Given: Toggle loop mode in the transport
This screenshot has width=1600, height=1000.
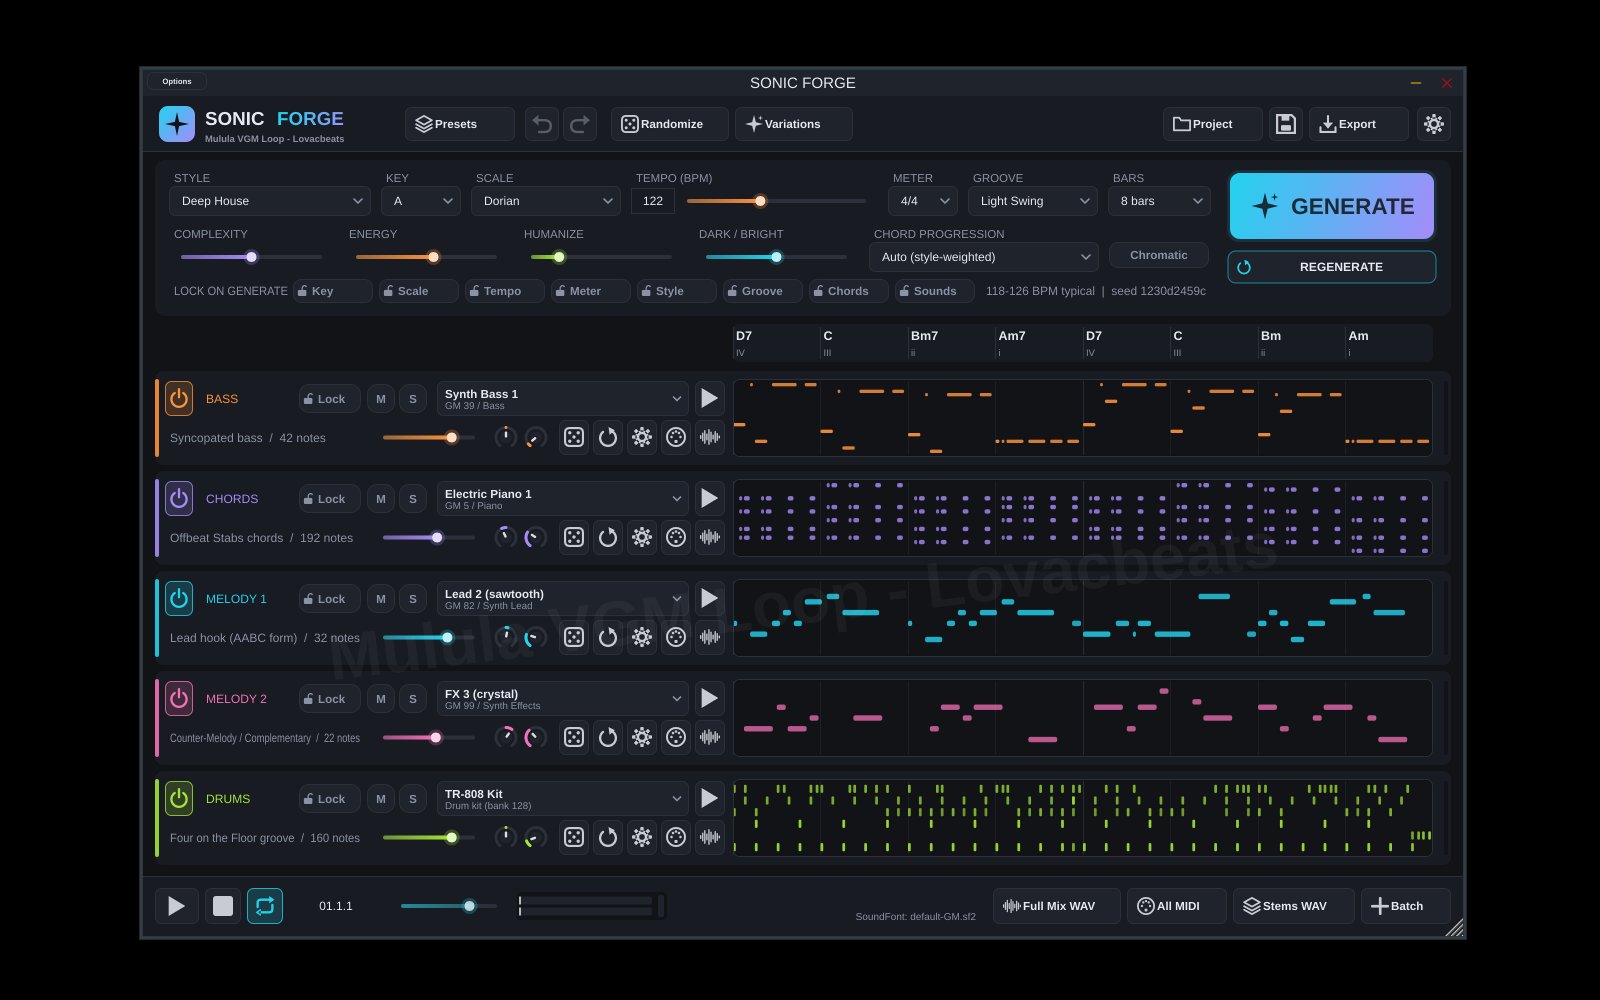Looking at the screenshot, I should [x=265, y=906].
